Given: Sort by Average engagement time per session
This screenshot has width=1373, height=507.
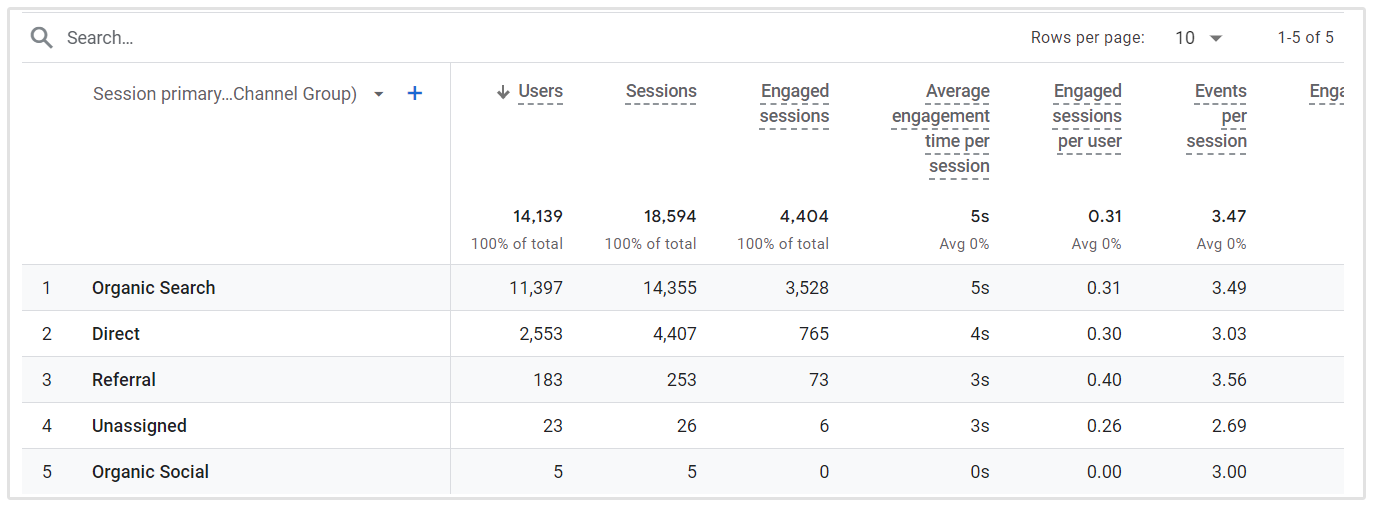Looking at the screenshot, I should 941,129.
